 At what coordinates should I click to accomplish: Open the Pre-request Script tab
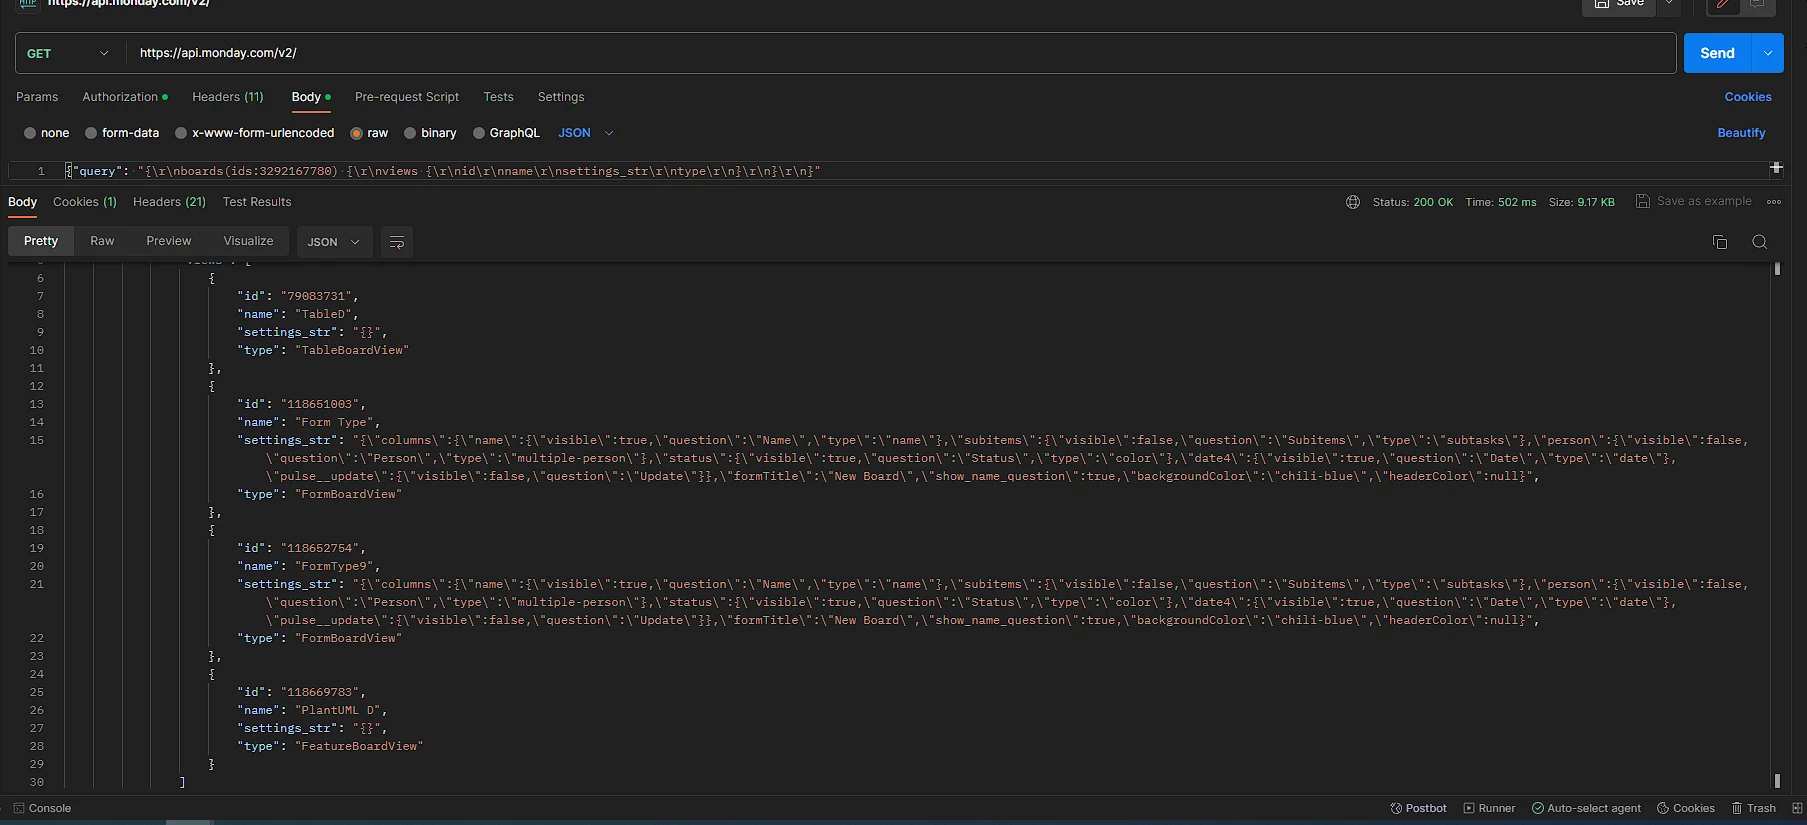point(407,97)
